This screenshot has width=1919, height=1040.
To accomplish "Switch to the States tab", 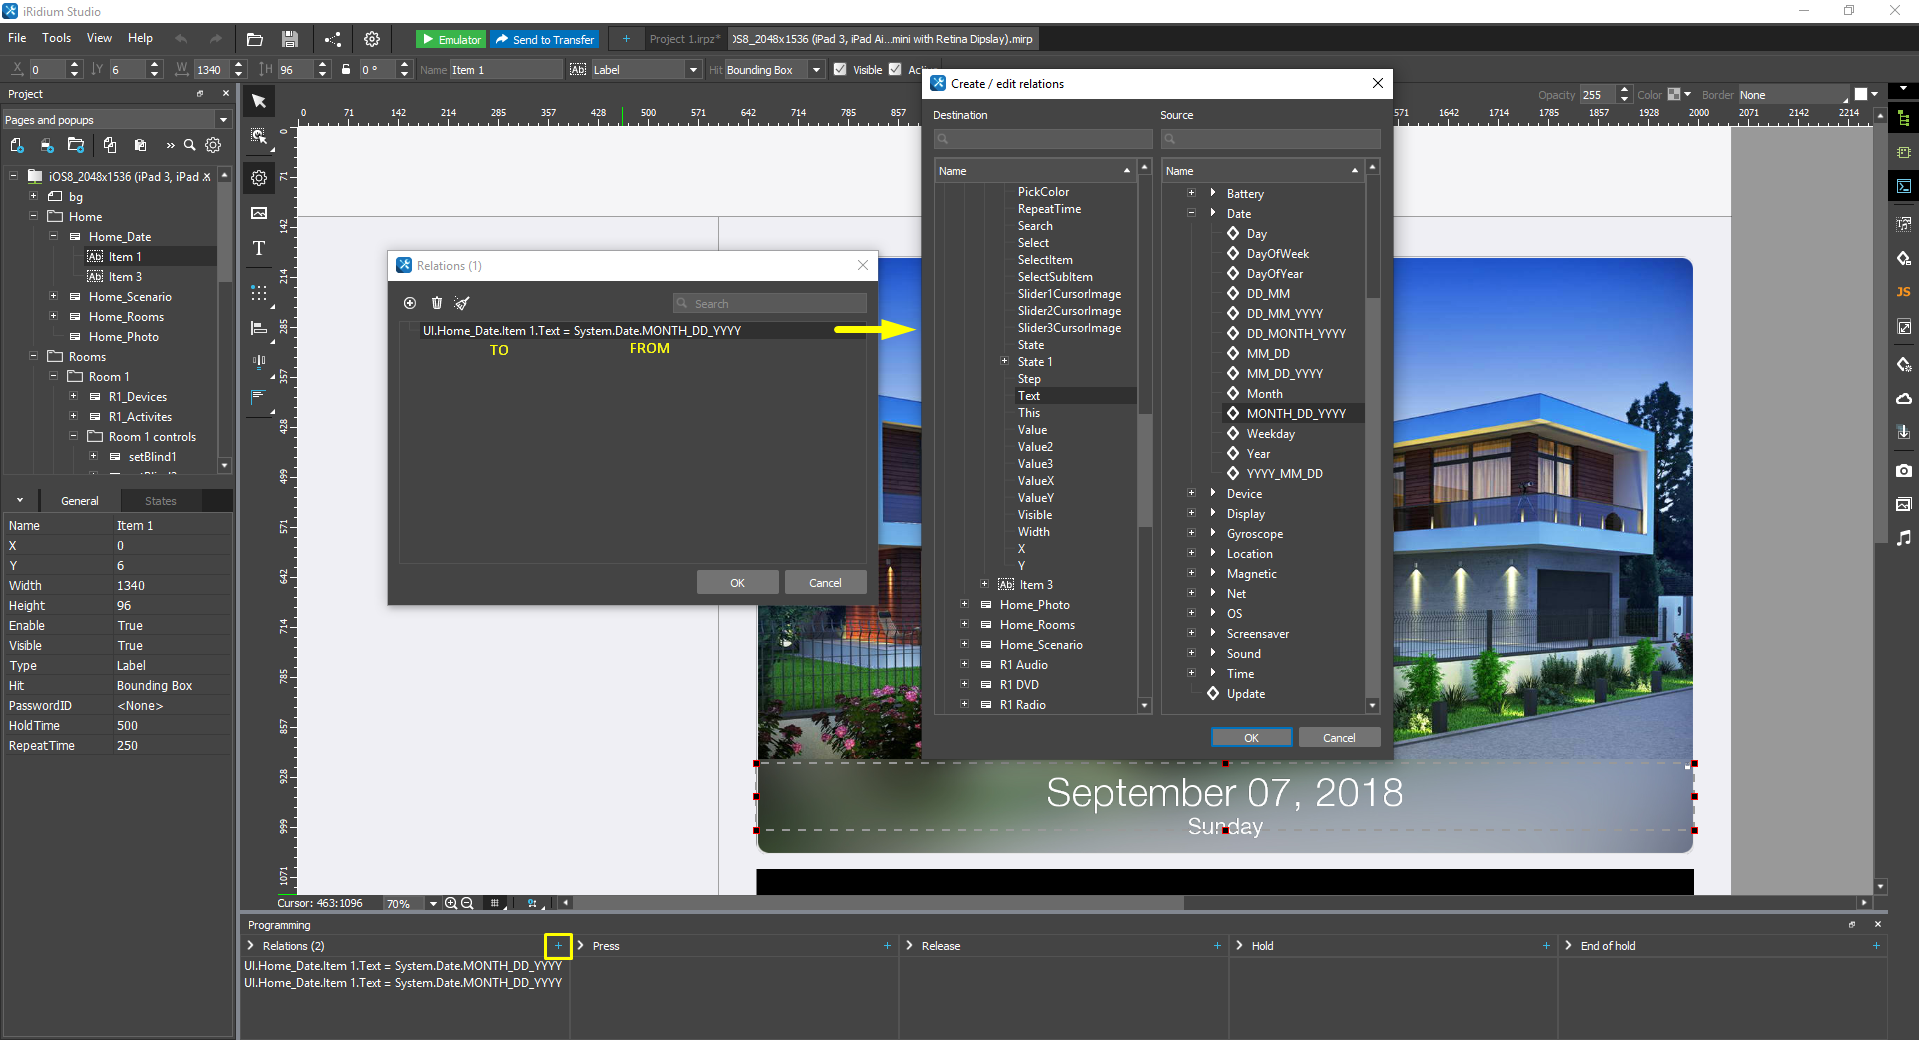I will [x=160, y=501].
